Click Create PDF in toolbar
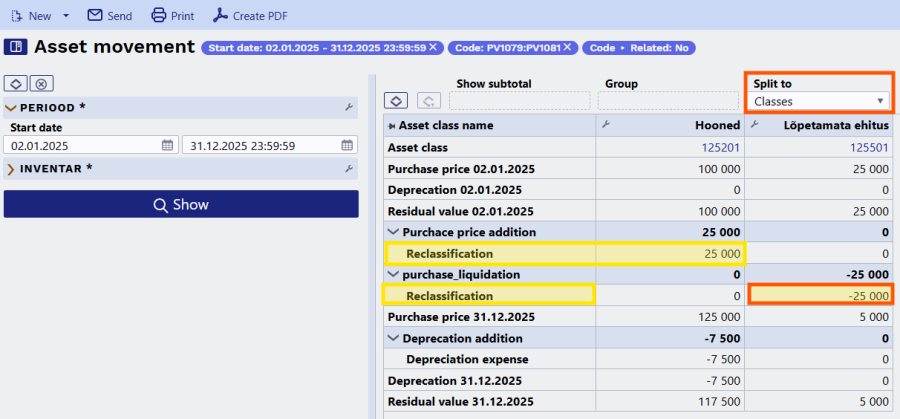This screenshot has width=900, height=419. point(250,15)
